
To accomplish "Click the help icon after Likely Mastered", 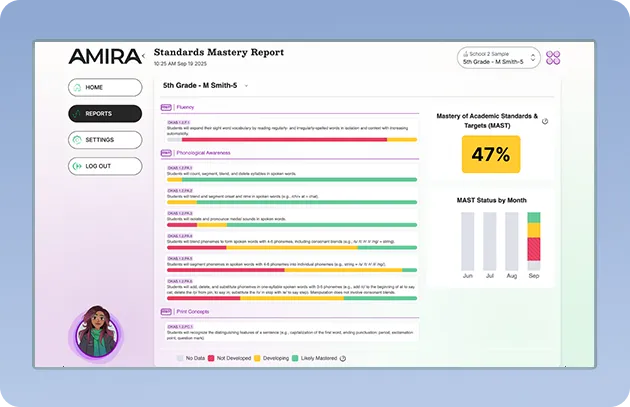I will point(343,358).
